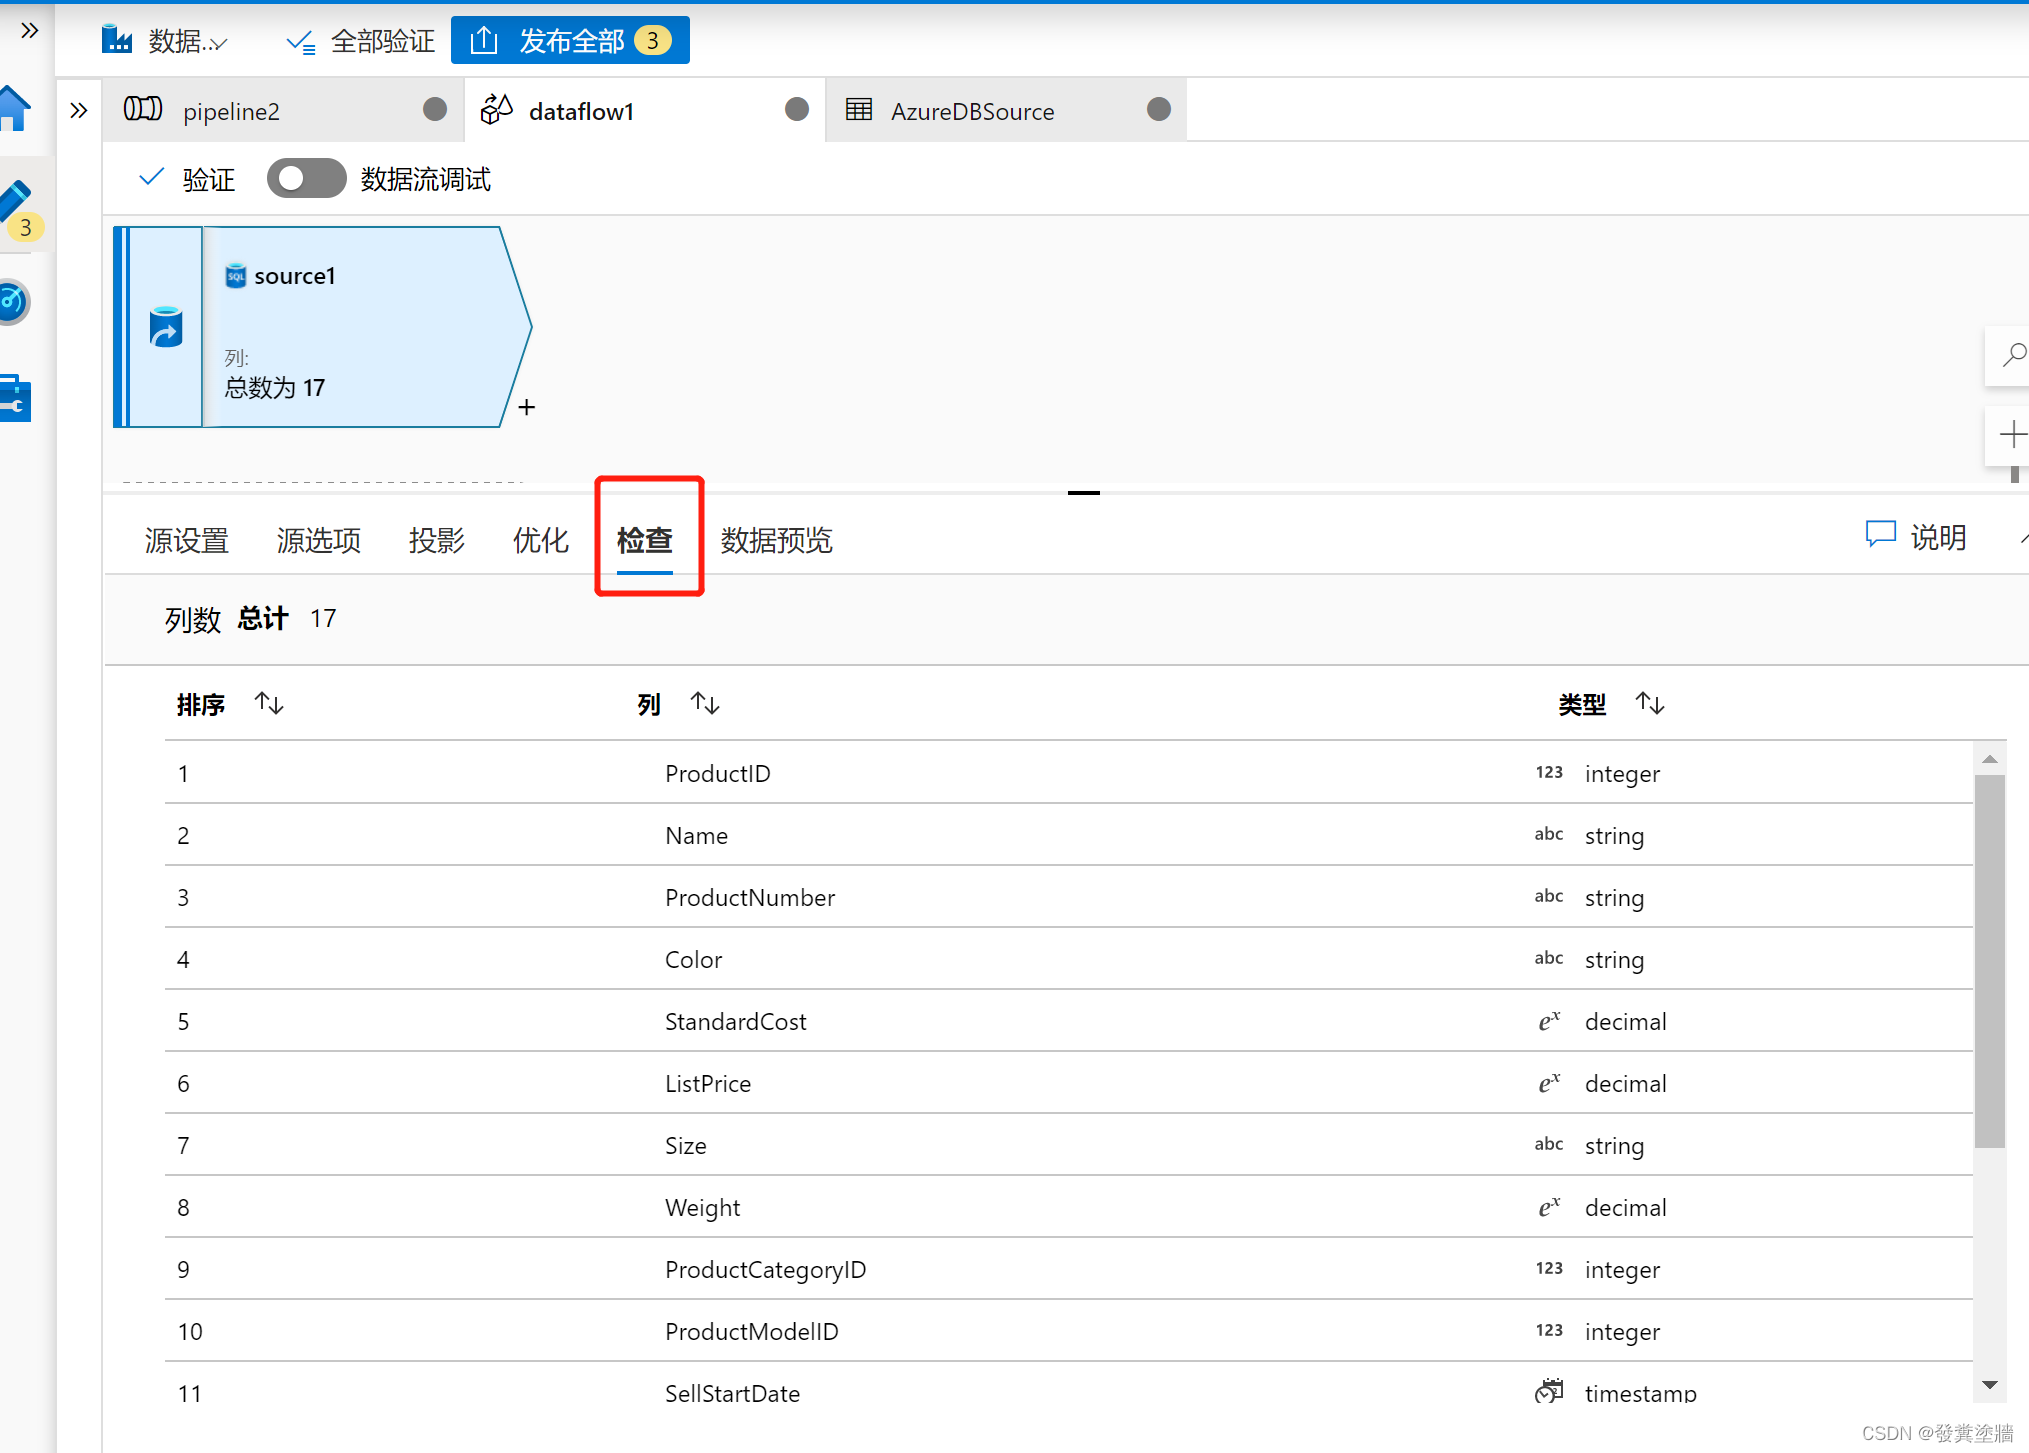Toggle the 数据流调试 debug switch

coord(306,179)
